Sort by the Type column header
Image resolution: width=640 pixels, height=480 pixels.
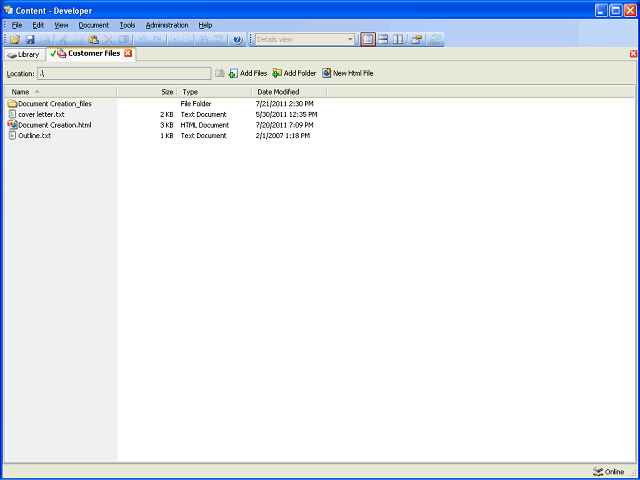point(215,92)
